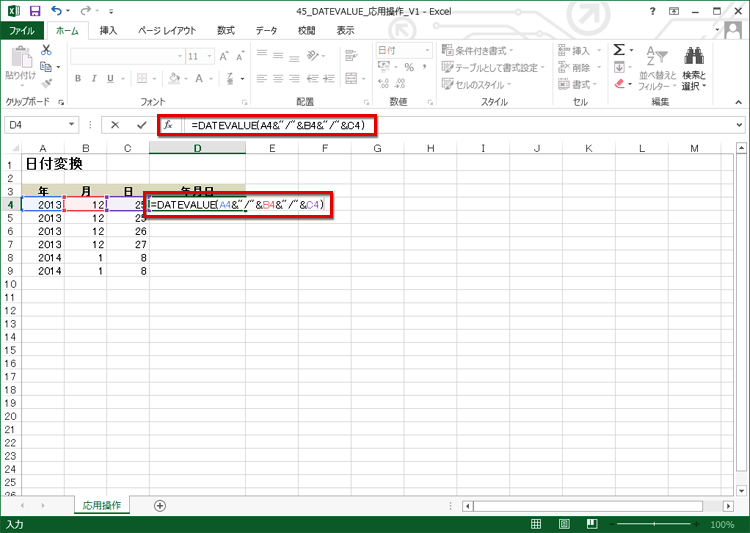
Task: Apply fill color bucket
Action: point(175,78)
